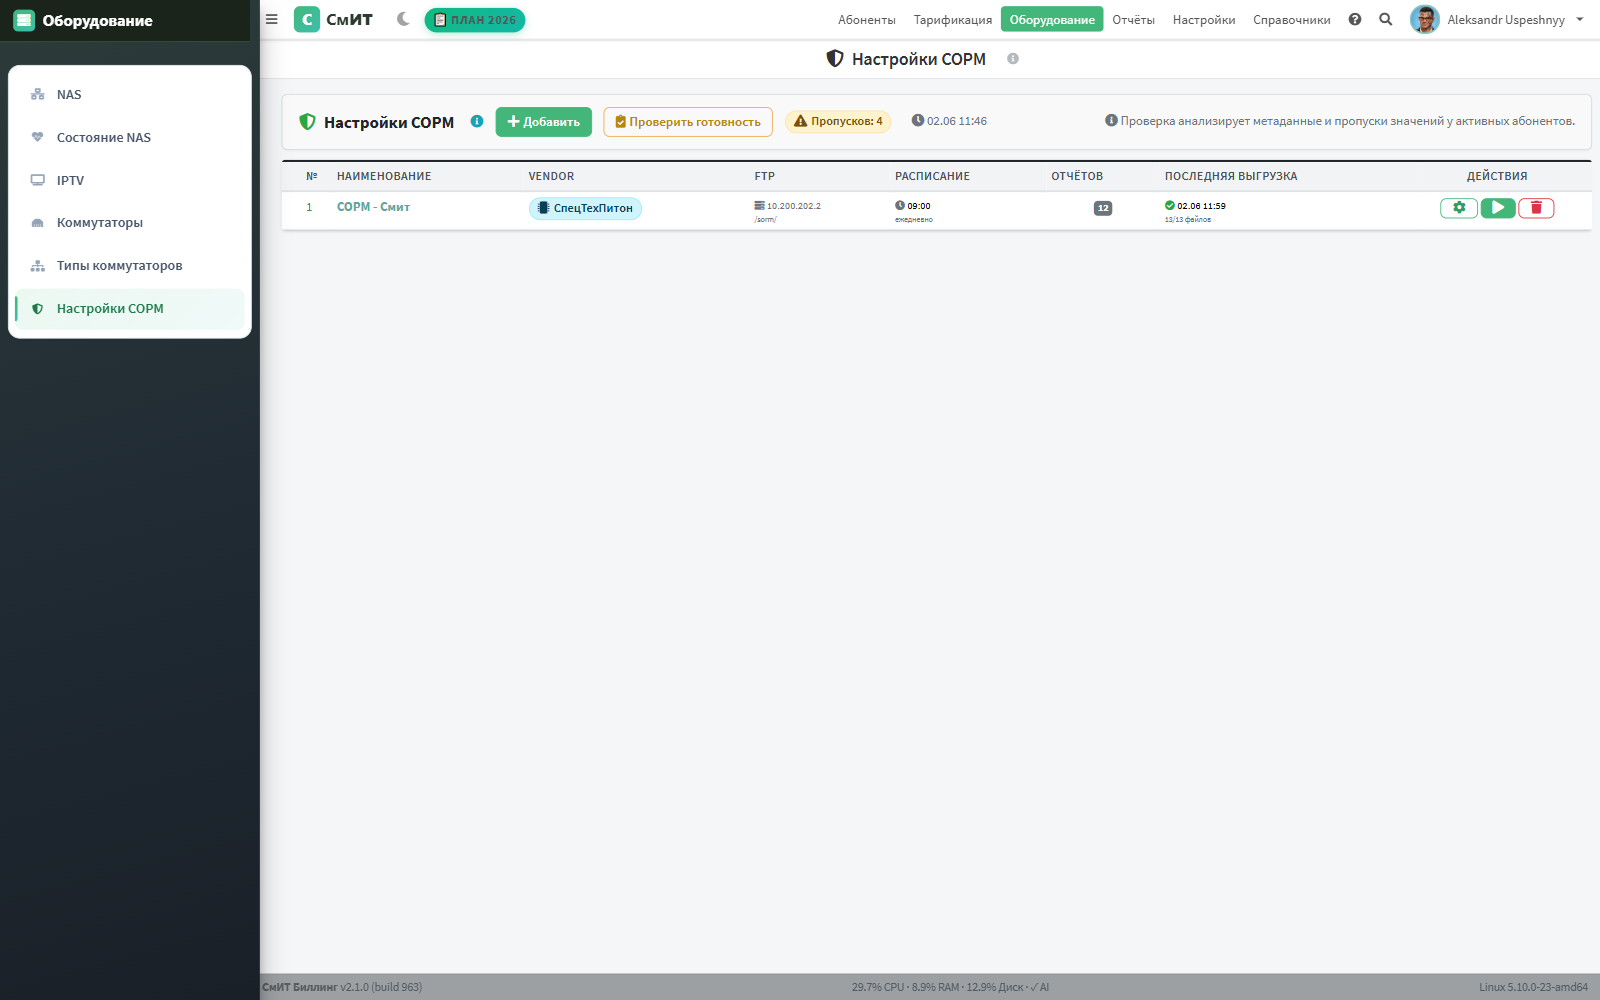The height and width of the screenshot is (1000, 1600).
Task: Open Отчёты top menu
Action: 1133,20
